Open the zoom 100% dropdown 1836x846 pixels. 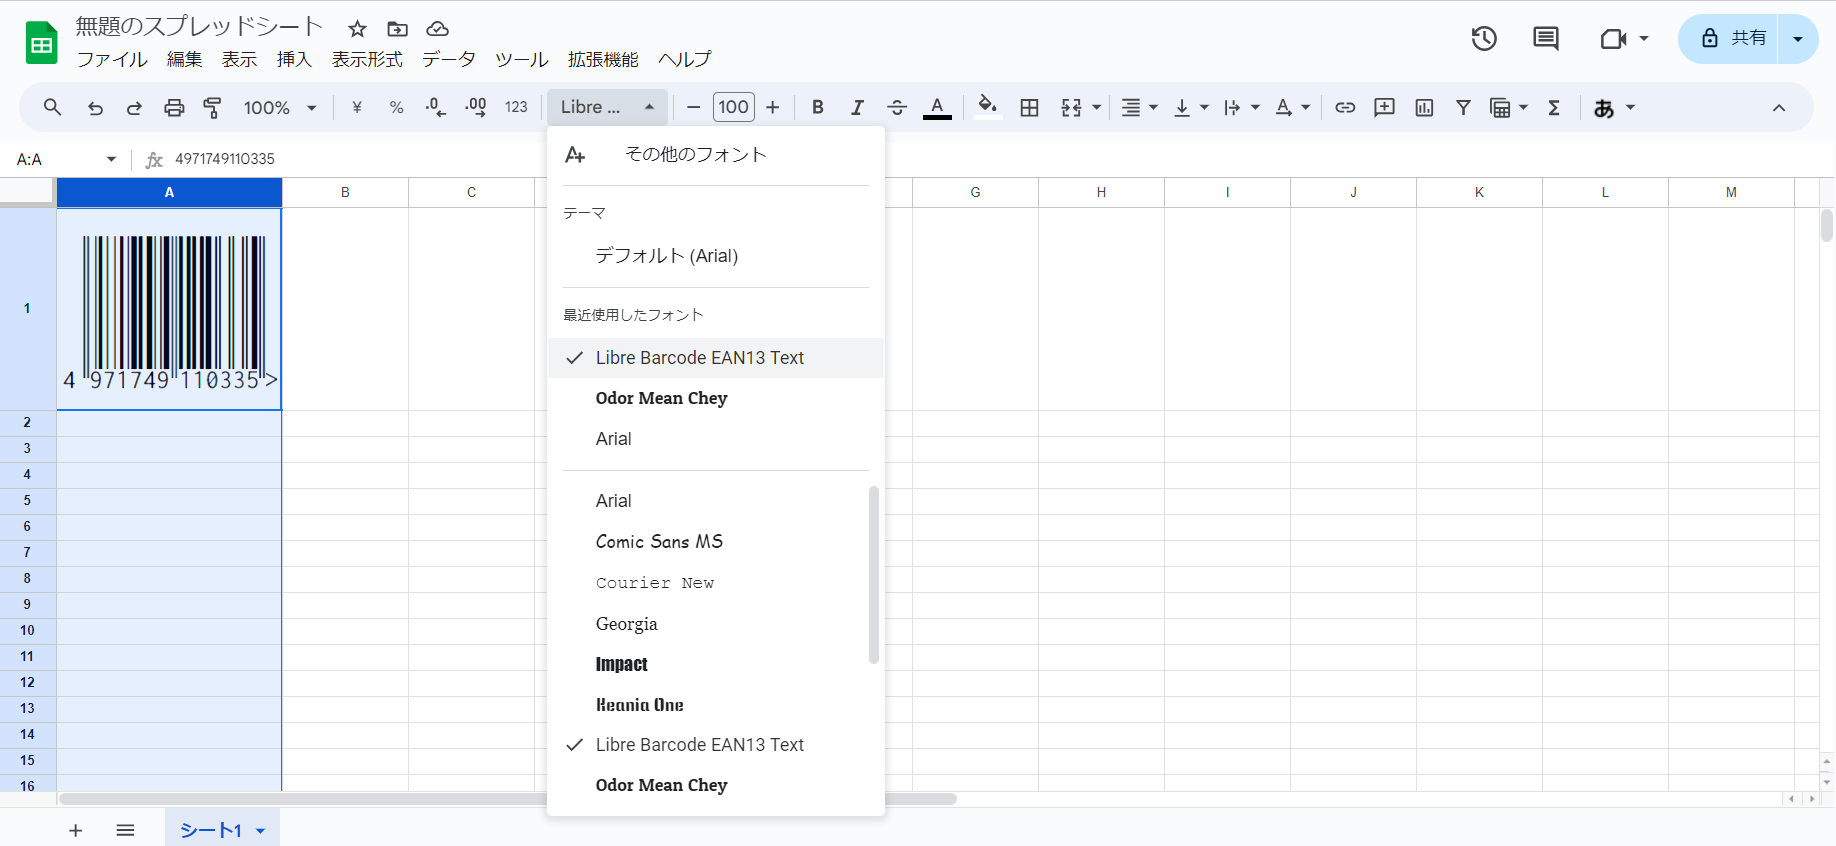coord(280,107)
